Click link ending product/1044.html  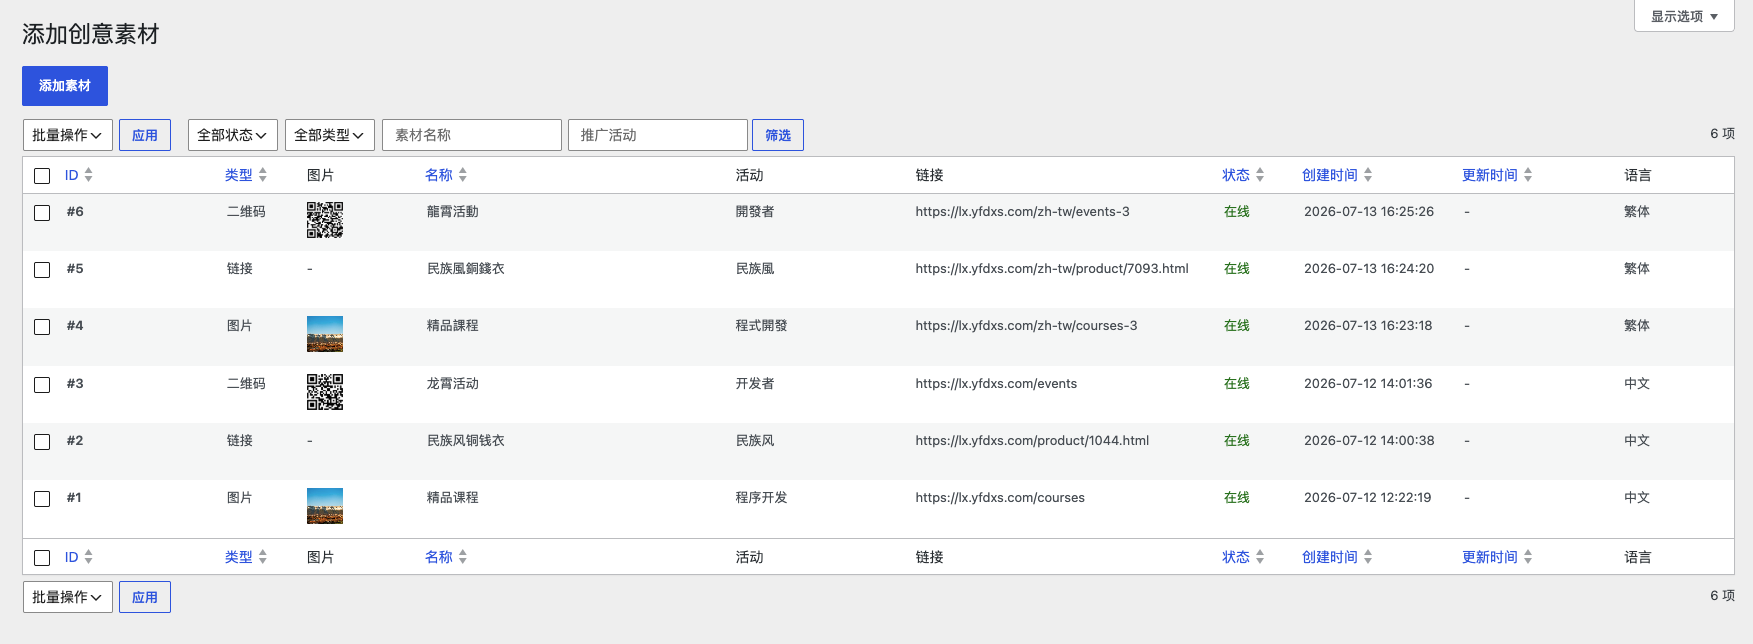[1032, 441]
